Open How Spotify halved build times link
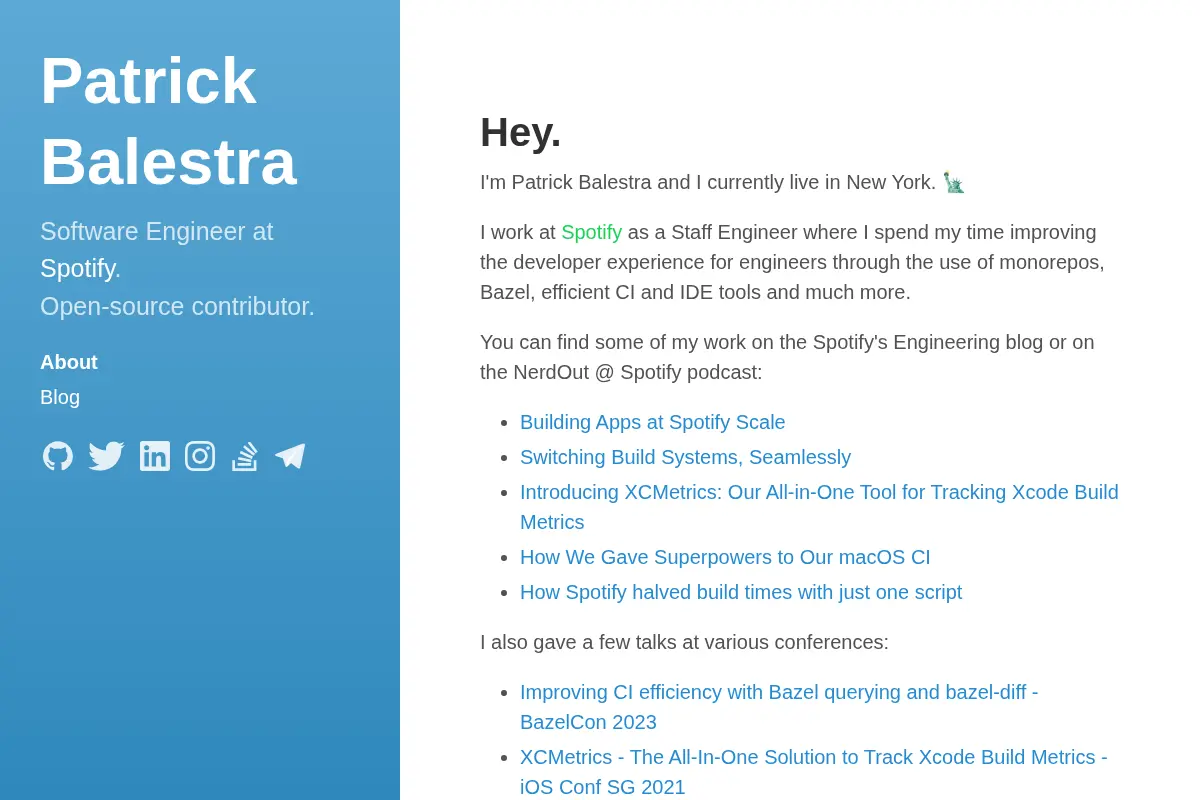The image size is (1200, 800). (x=741, y=592)
